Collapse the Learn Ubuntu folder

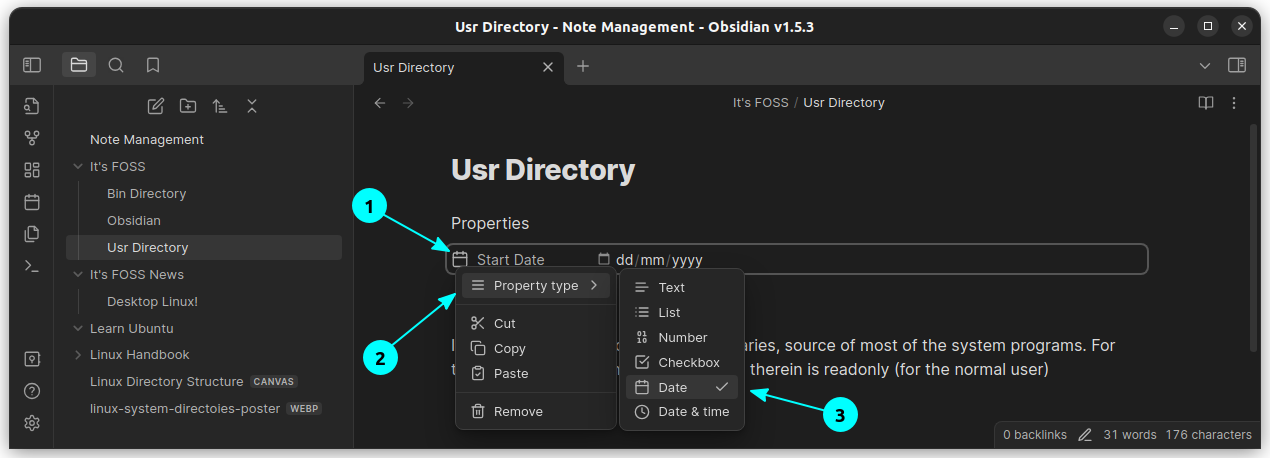pyautogui.click(x=78, y=328)
